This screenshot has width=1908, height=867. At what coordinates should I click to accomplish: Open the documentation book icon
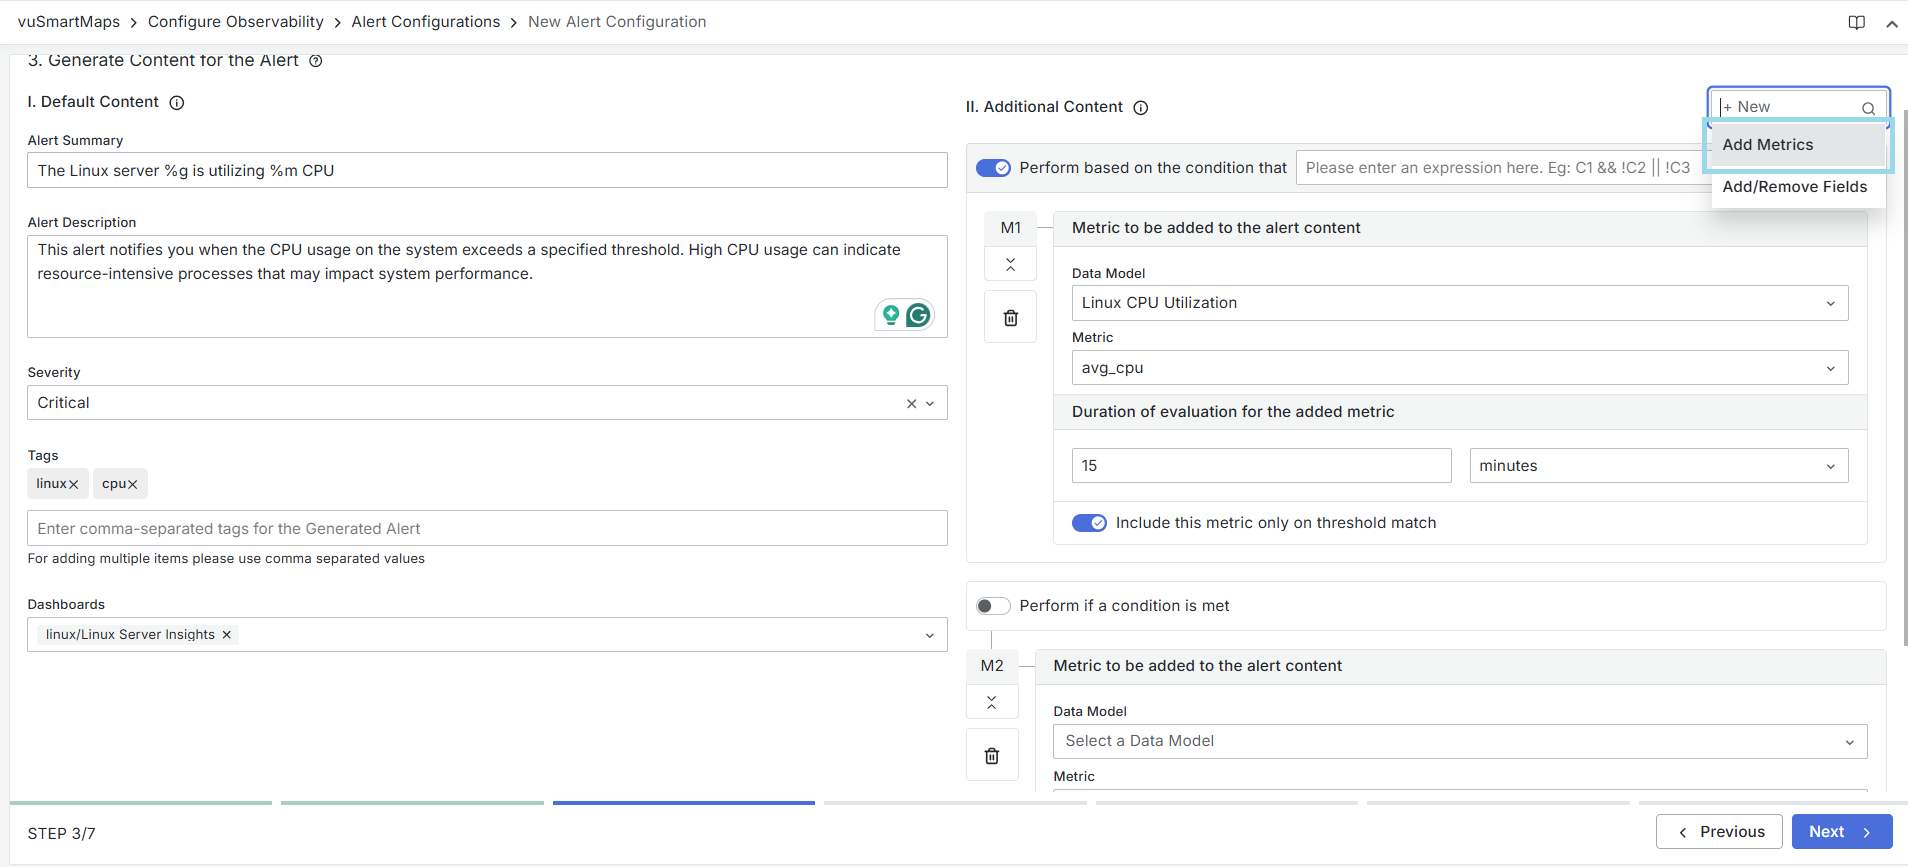(1856, 22)
